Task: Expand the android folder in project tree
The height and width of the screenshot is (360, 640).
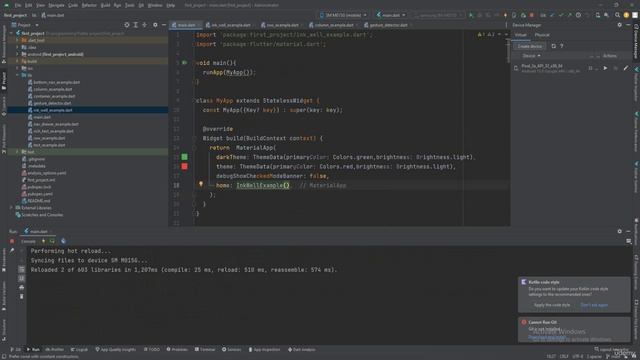Action: pyautogui.click(x=17, y=54)
